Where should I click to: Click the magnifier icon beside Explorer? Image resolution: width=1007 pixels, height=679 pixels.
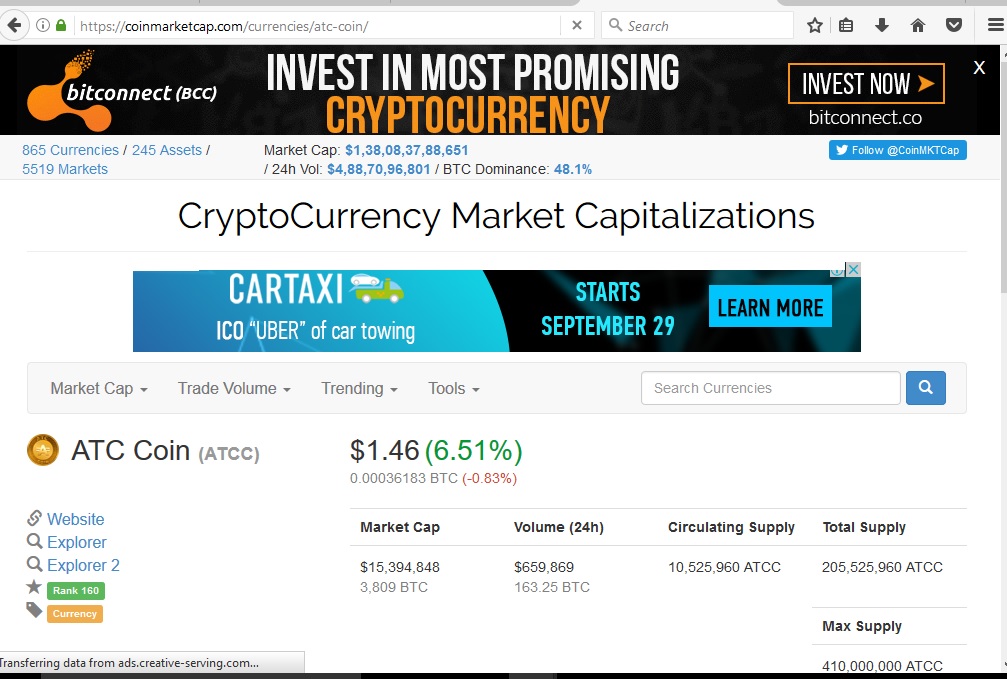36,542
